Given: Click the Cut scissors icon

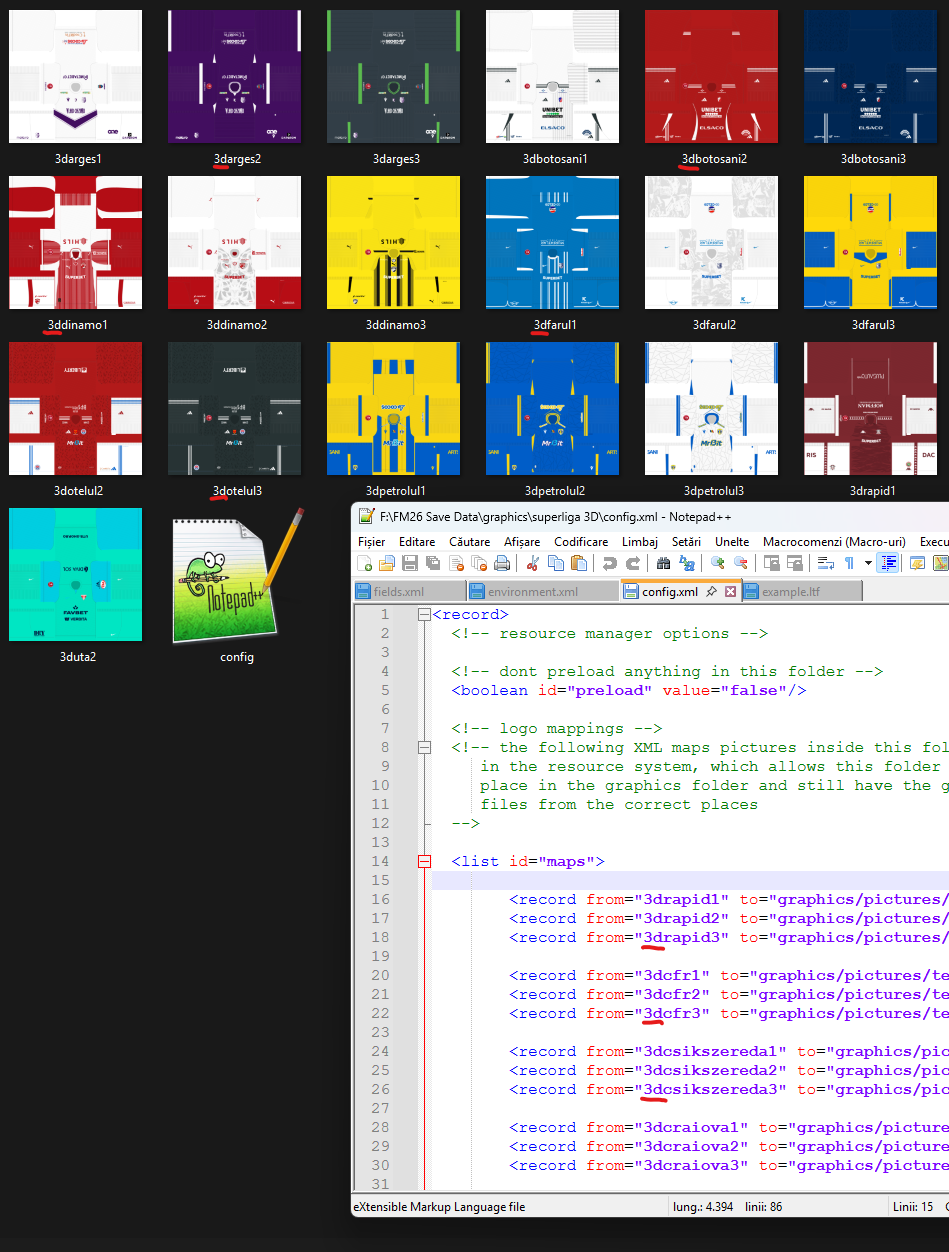Looking at the screenshot, I should coord(533,564).
